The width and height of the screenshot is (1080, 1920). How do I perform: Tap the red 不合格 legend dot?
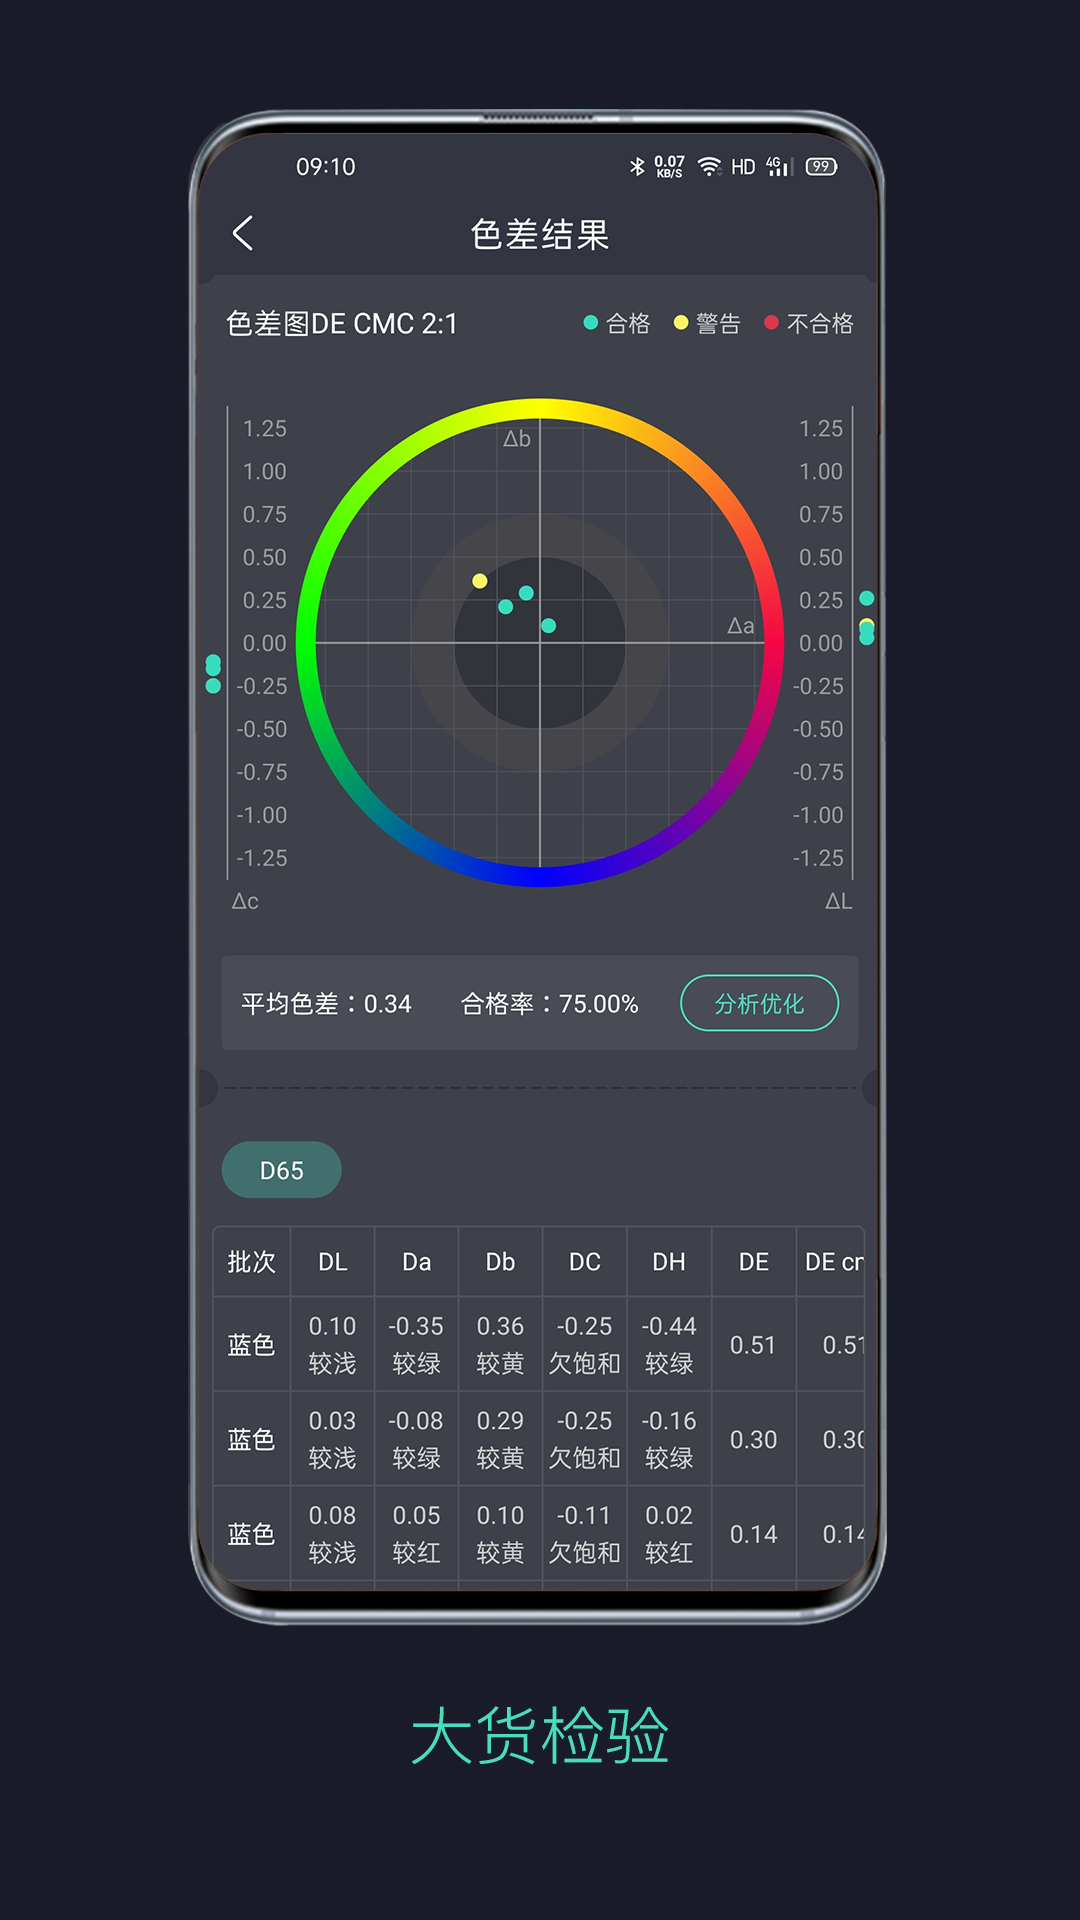pyautogui.click(x=771, y=323)
